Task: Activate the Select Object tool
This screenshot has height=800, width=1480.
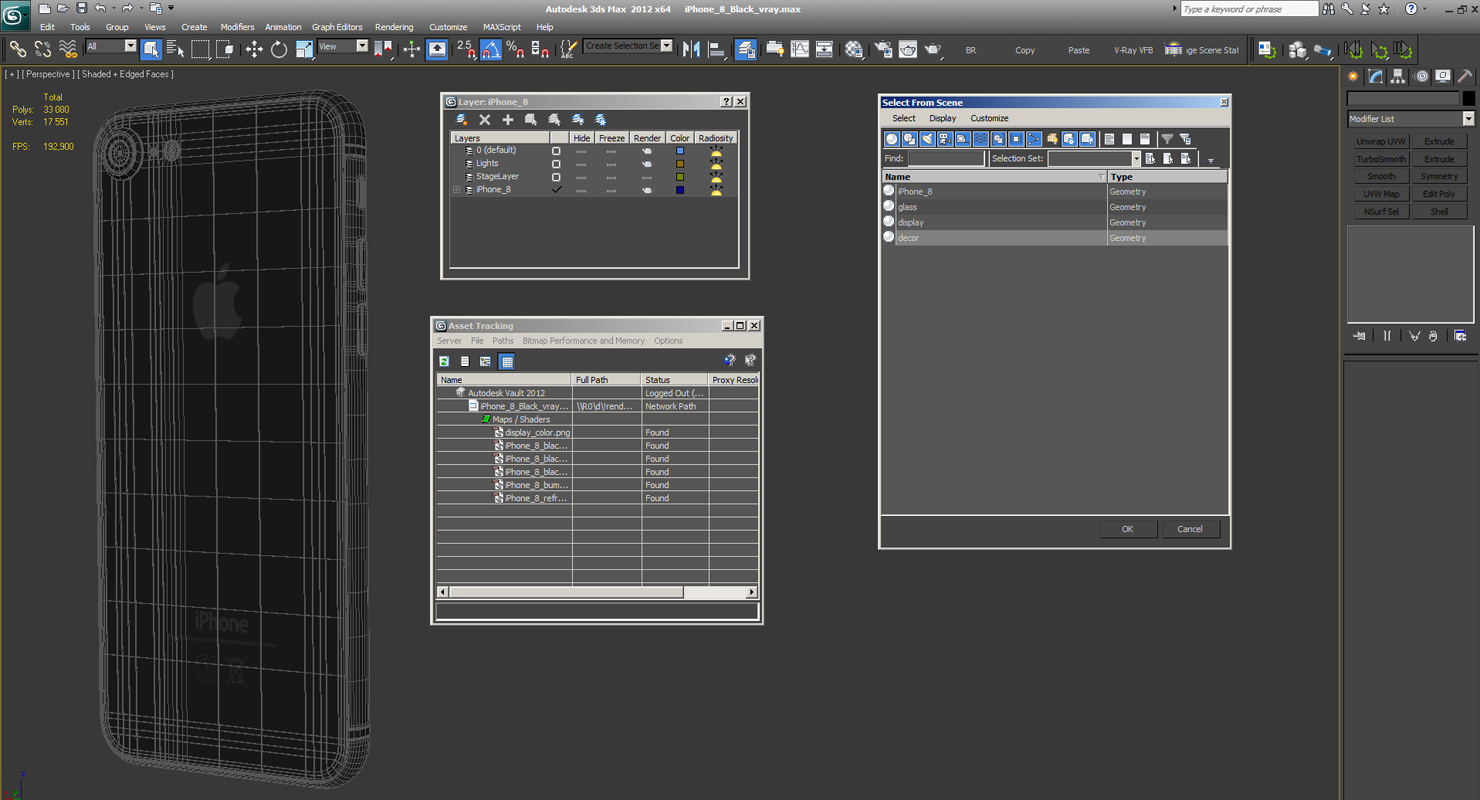Action: coord(151,49)
